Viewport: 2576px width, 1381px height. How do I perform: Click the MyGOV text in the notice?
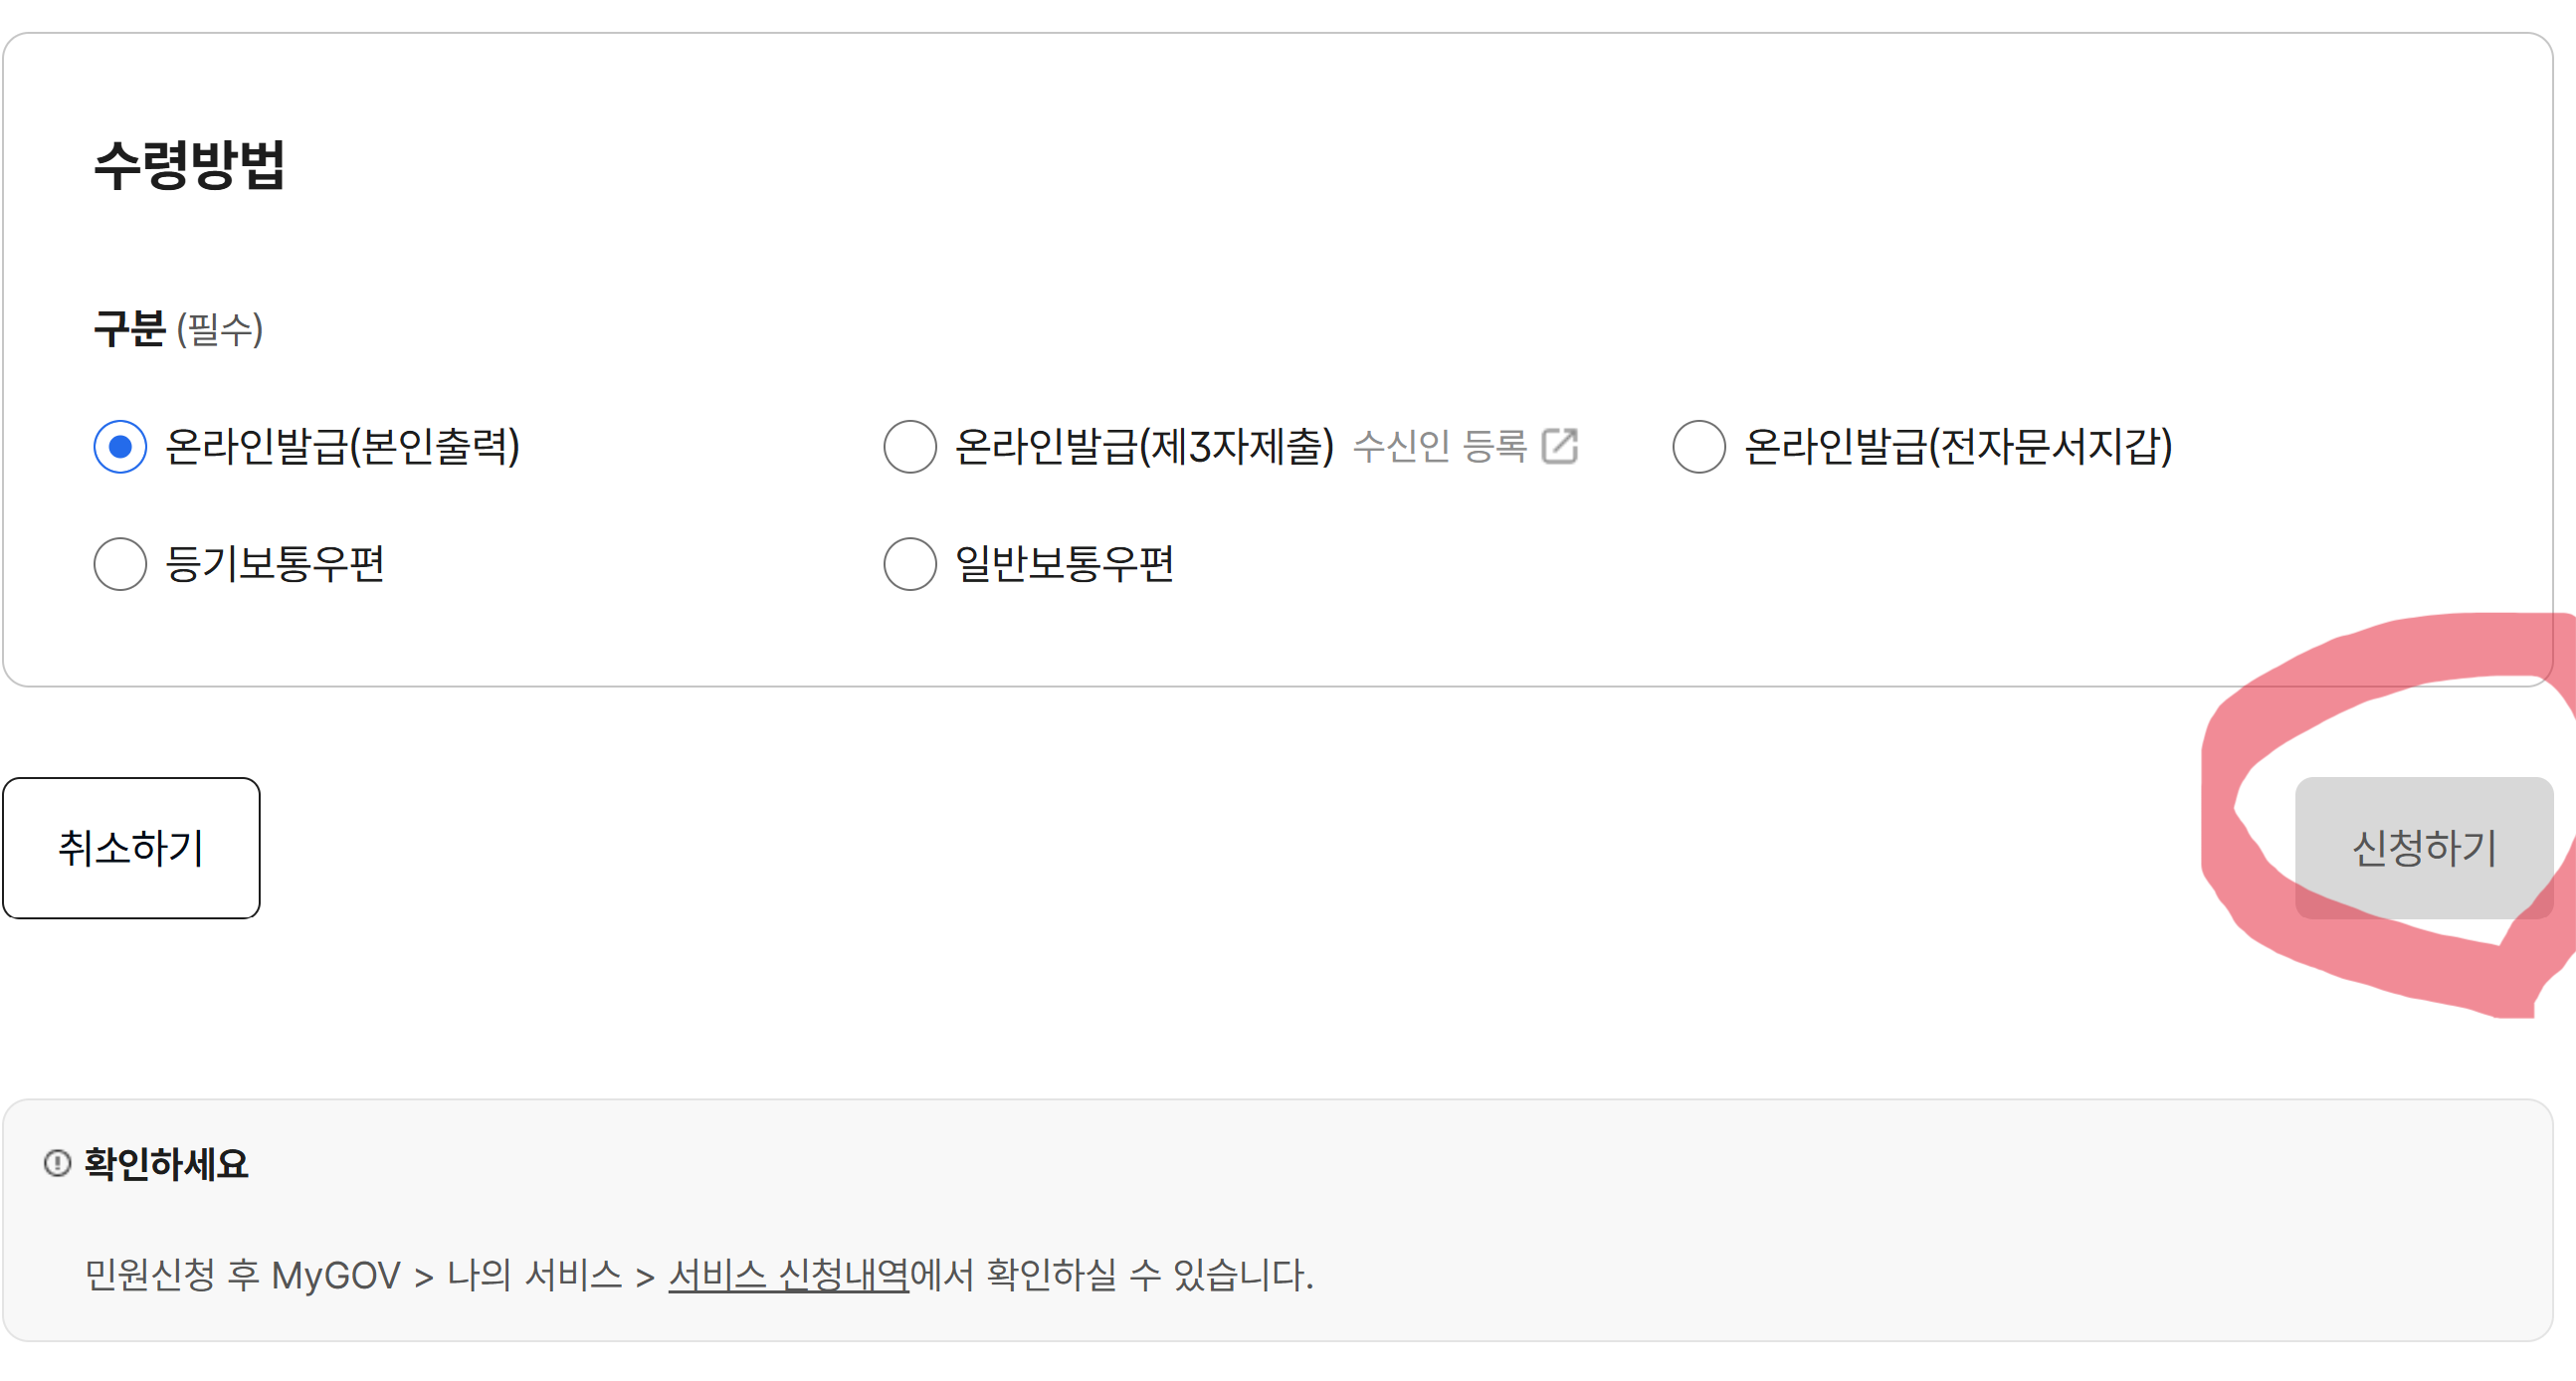coord(336,1273)
